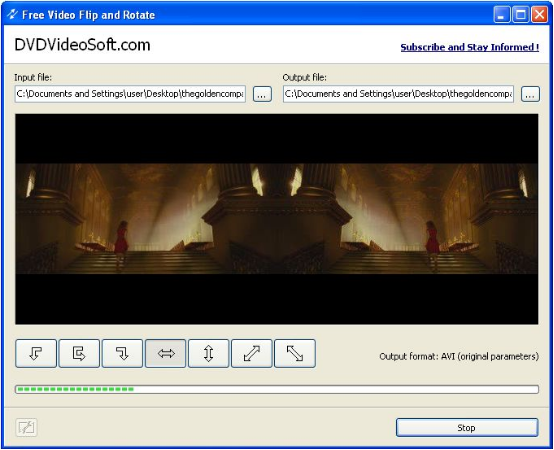This screenshot has width=554, height=450.
Task: Click the DVDVideoSoft.com logo text
Action: [82, 45]
